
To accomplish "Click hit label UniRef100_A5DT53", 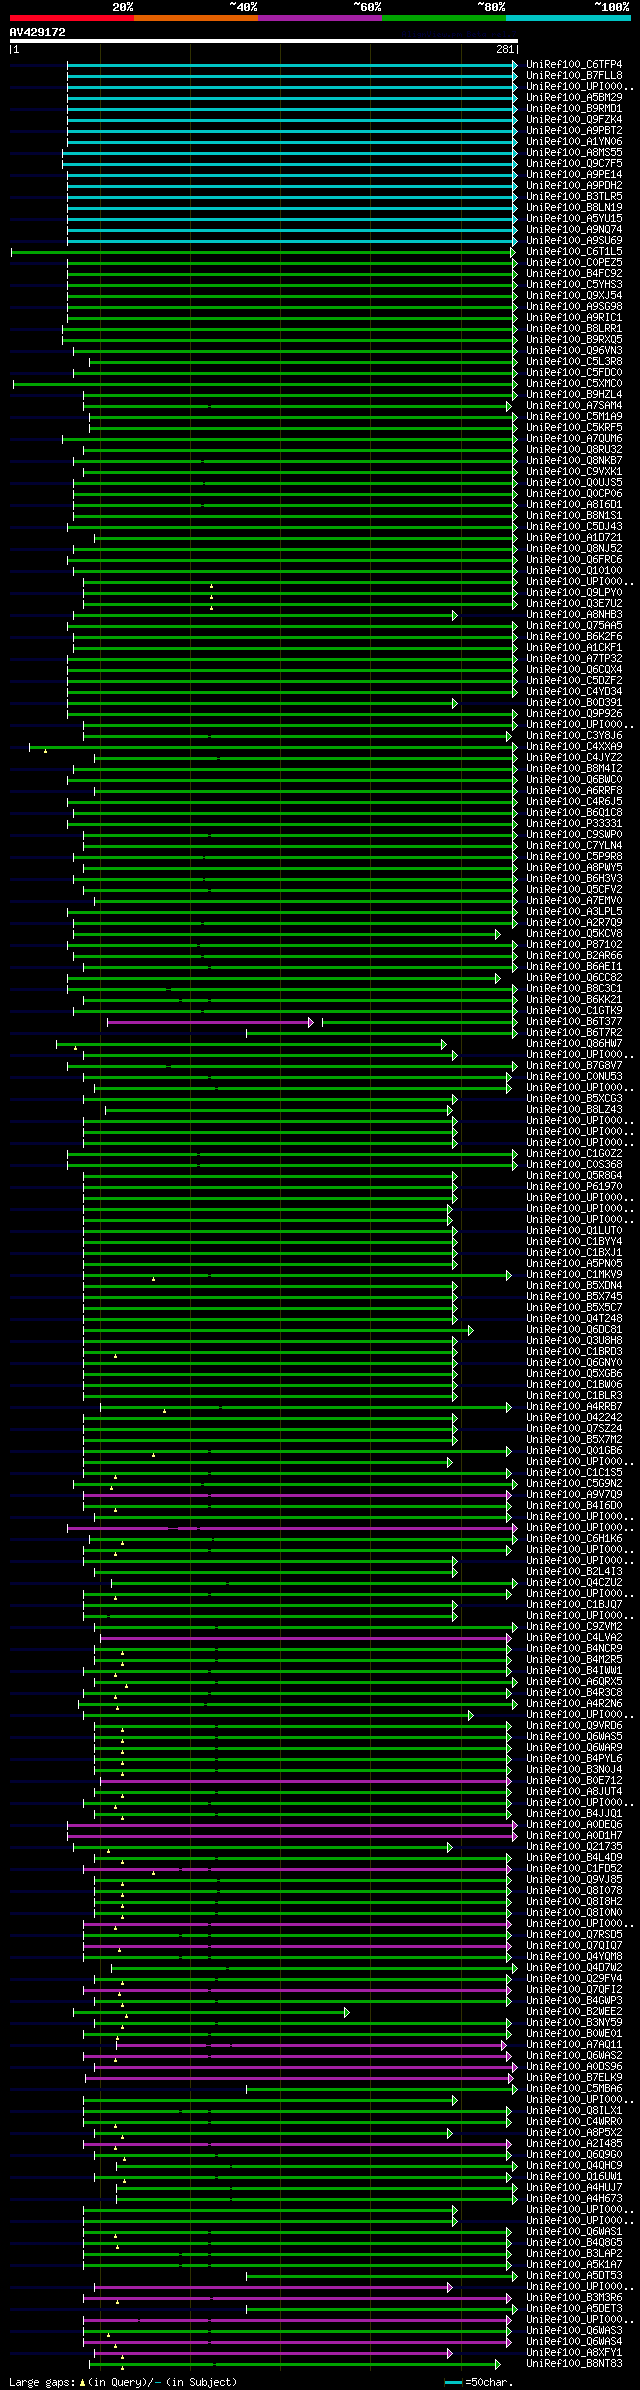I will 574,2276.
